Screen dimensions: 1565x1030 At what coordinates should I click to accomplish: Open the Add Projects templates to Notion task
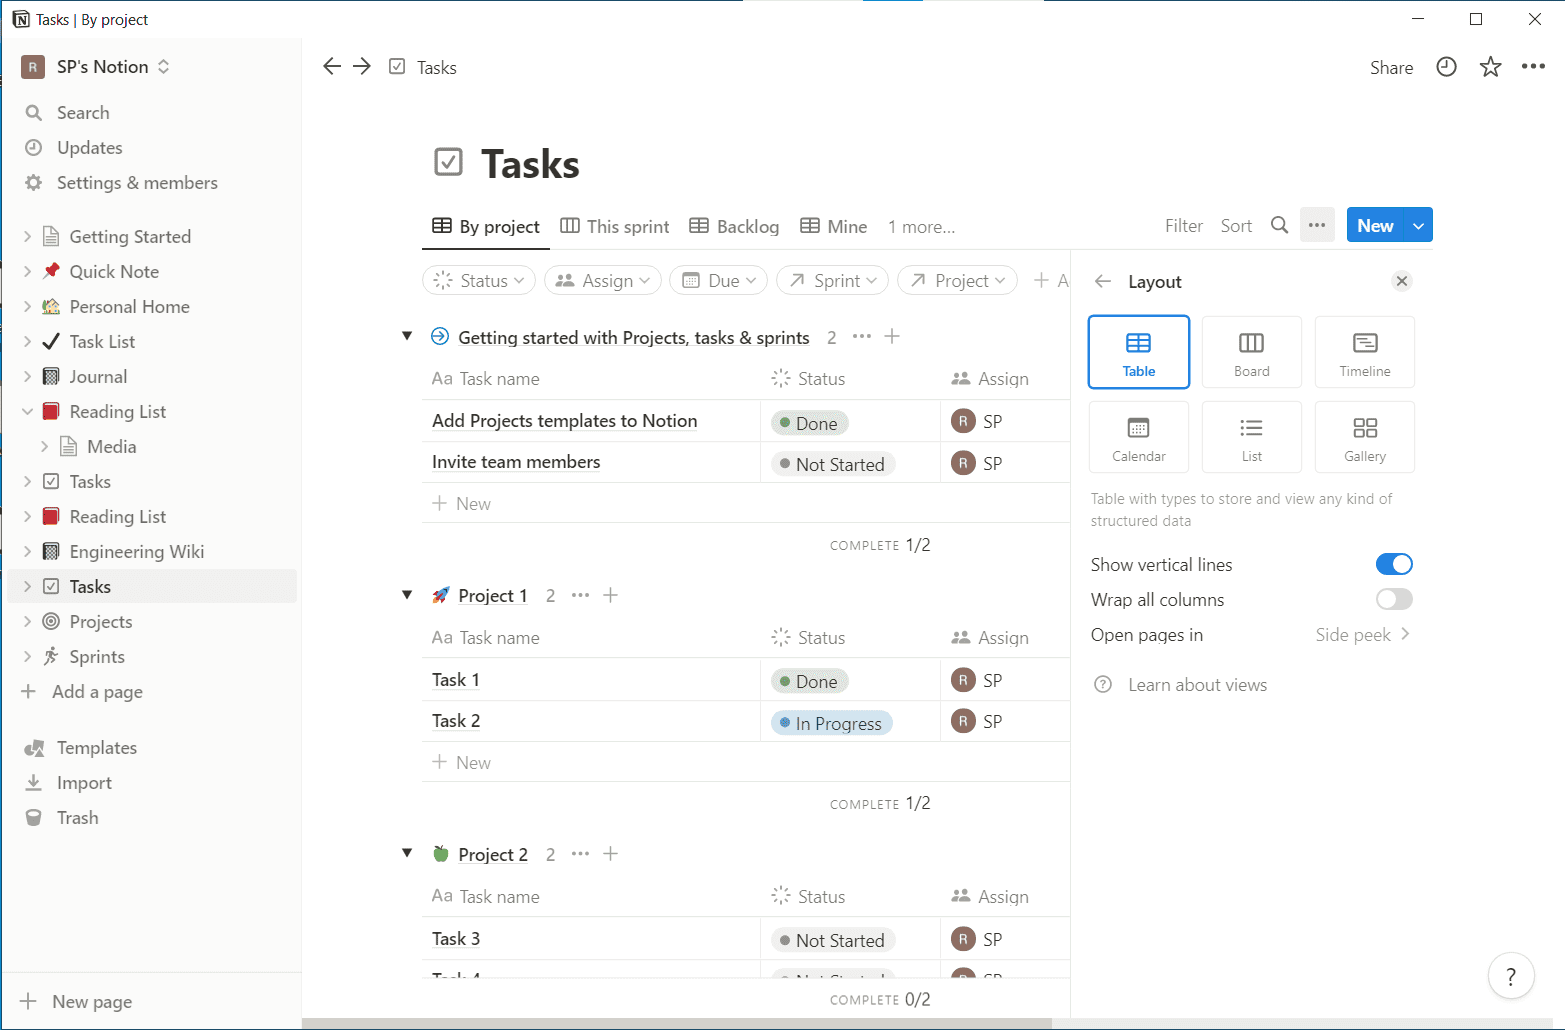tap(564, 421)
